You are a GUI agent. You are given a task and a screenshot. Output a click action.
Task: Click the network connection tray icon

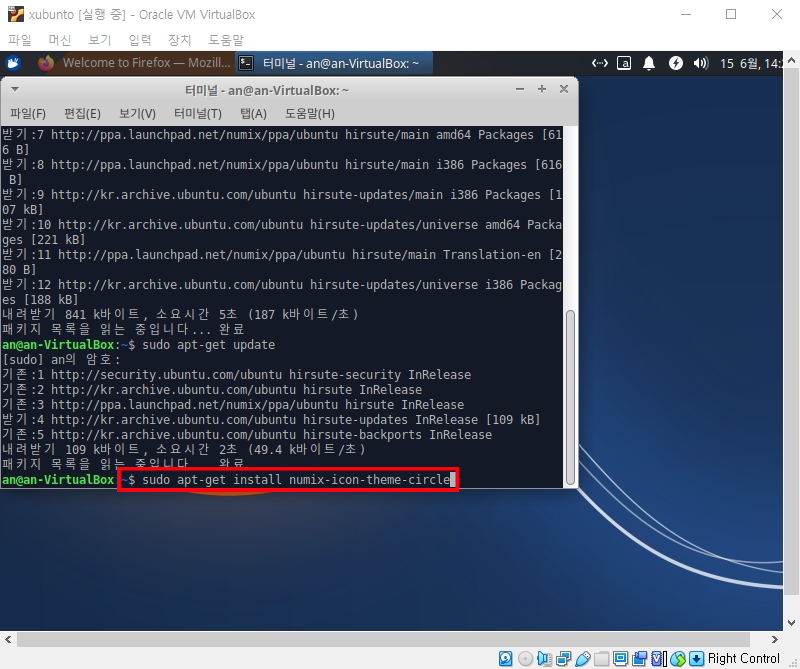click(x=599, y=63)
